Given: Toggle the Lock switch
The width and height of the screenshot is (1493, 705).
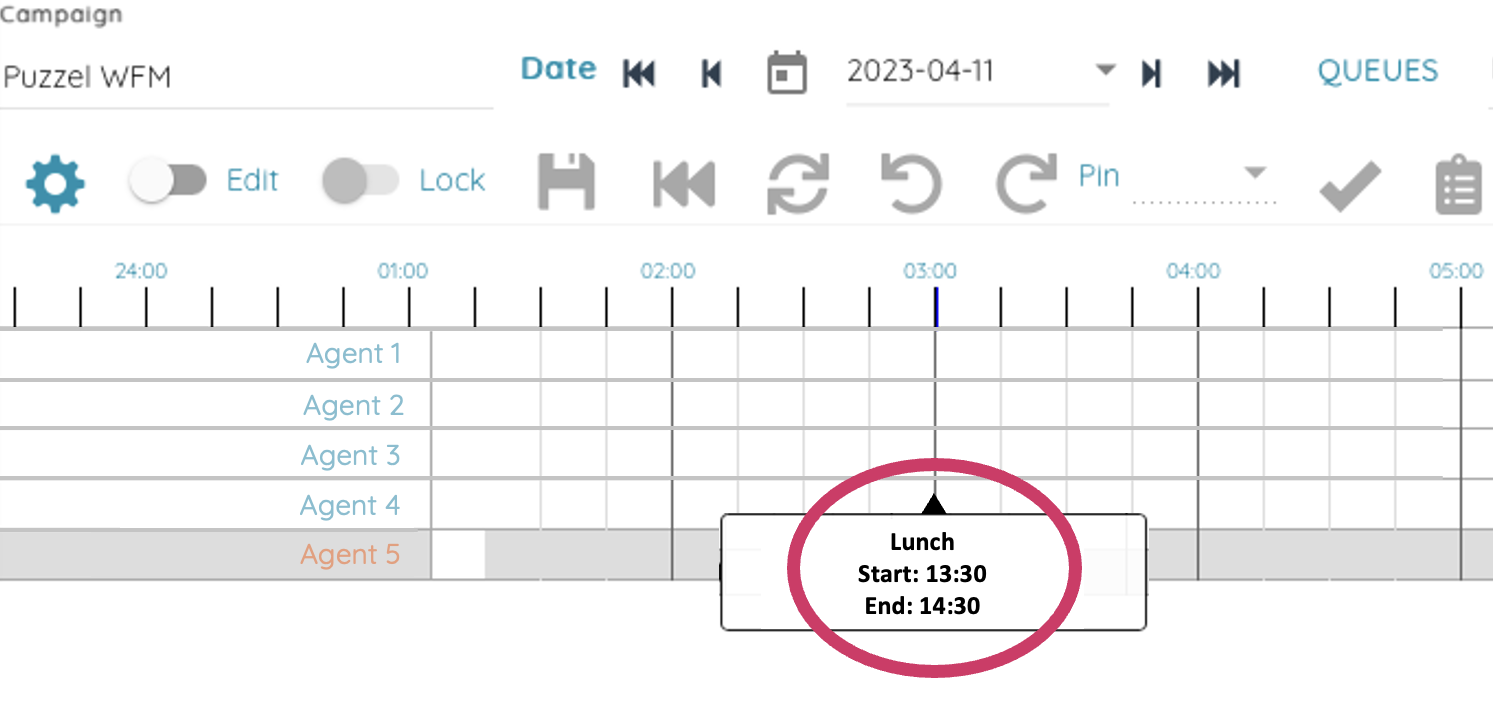Looking at the screenshot, I should click(360, 181).
